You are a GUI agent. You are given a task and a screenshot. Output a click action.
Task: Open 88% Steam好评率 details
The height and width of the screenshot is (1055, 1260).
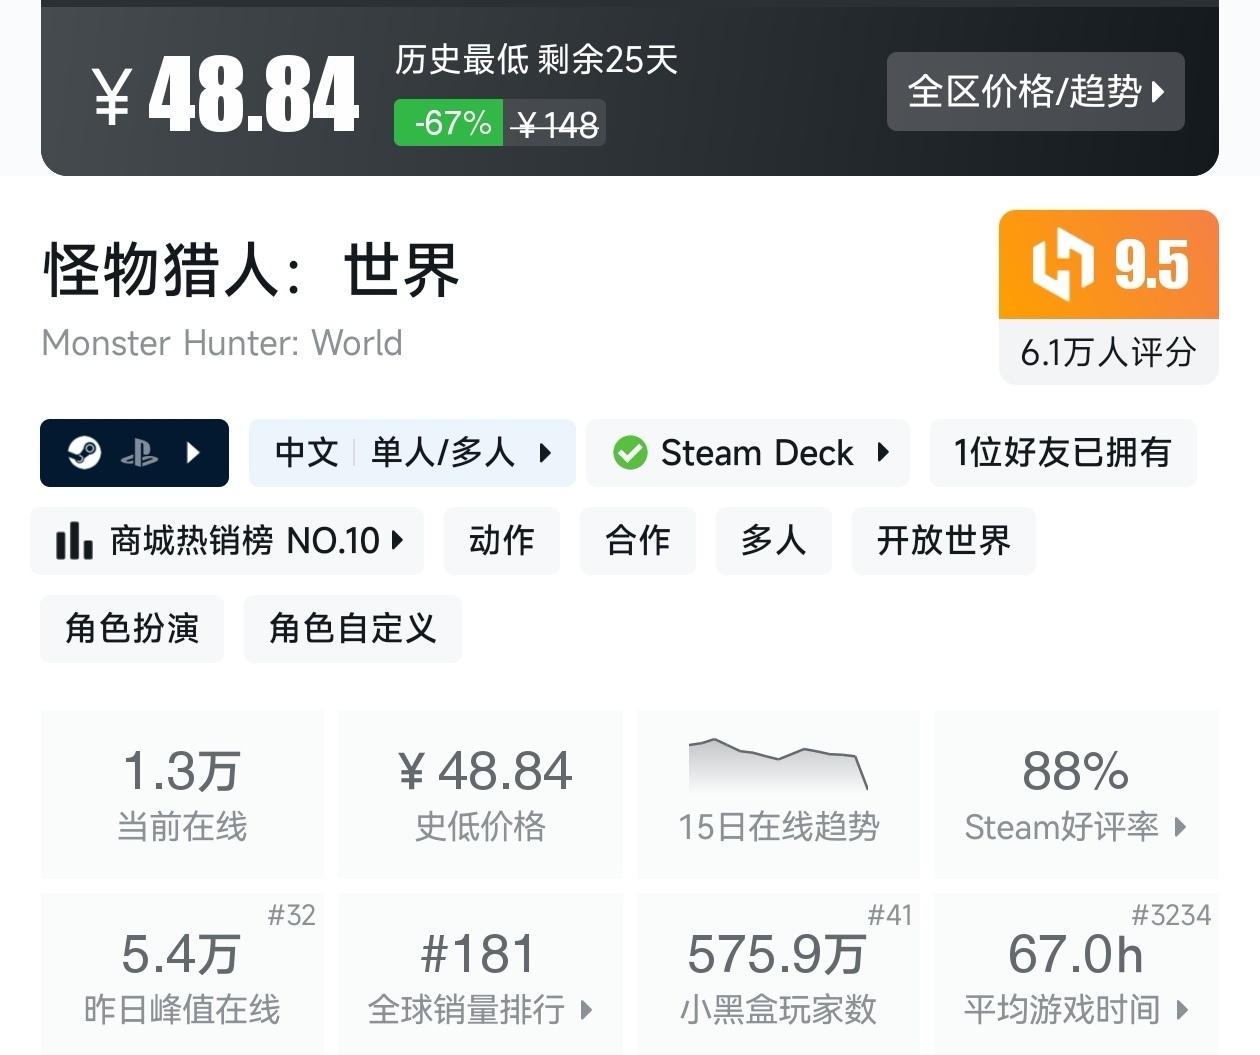(1076, 795)
